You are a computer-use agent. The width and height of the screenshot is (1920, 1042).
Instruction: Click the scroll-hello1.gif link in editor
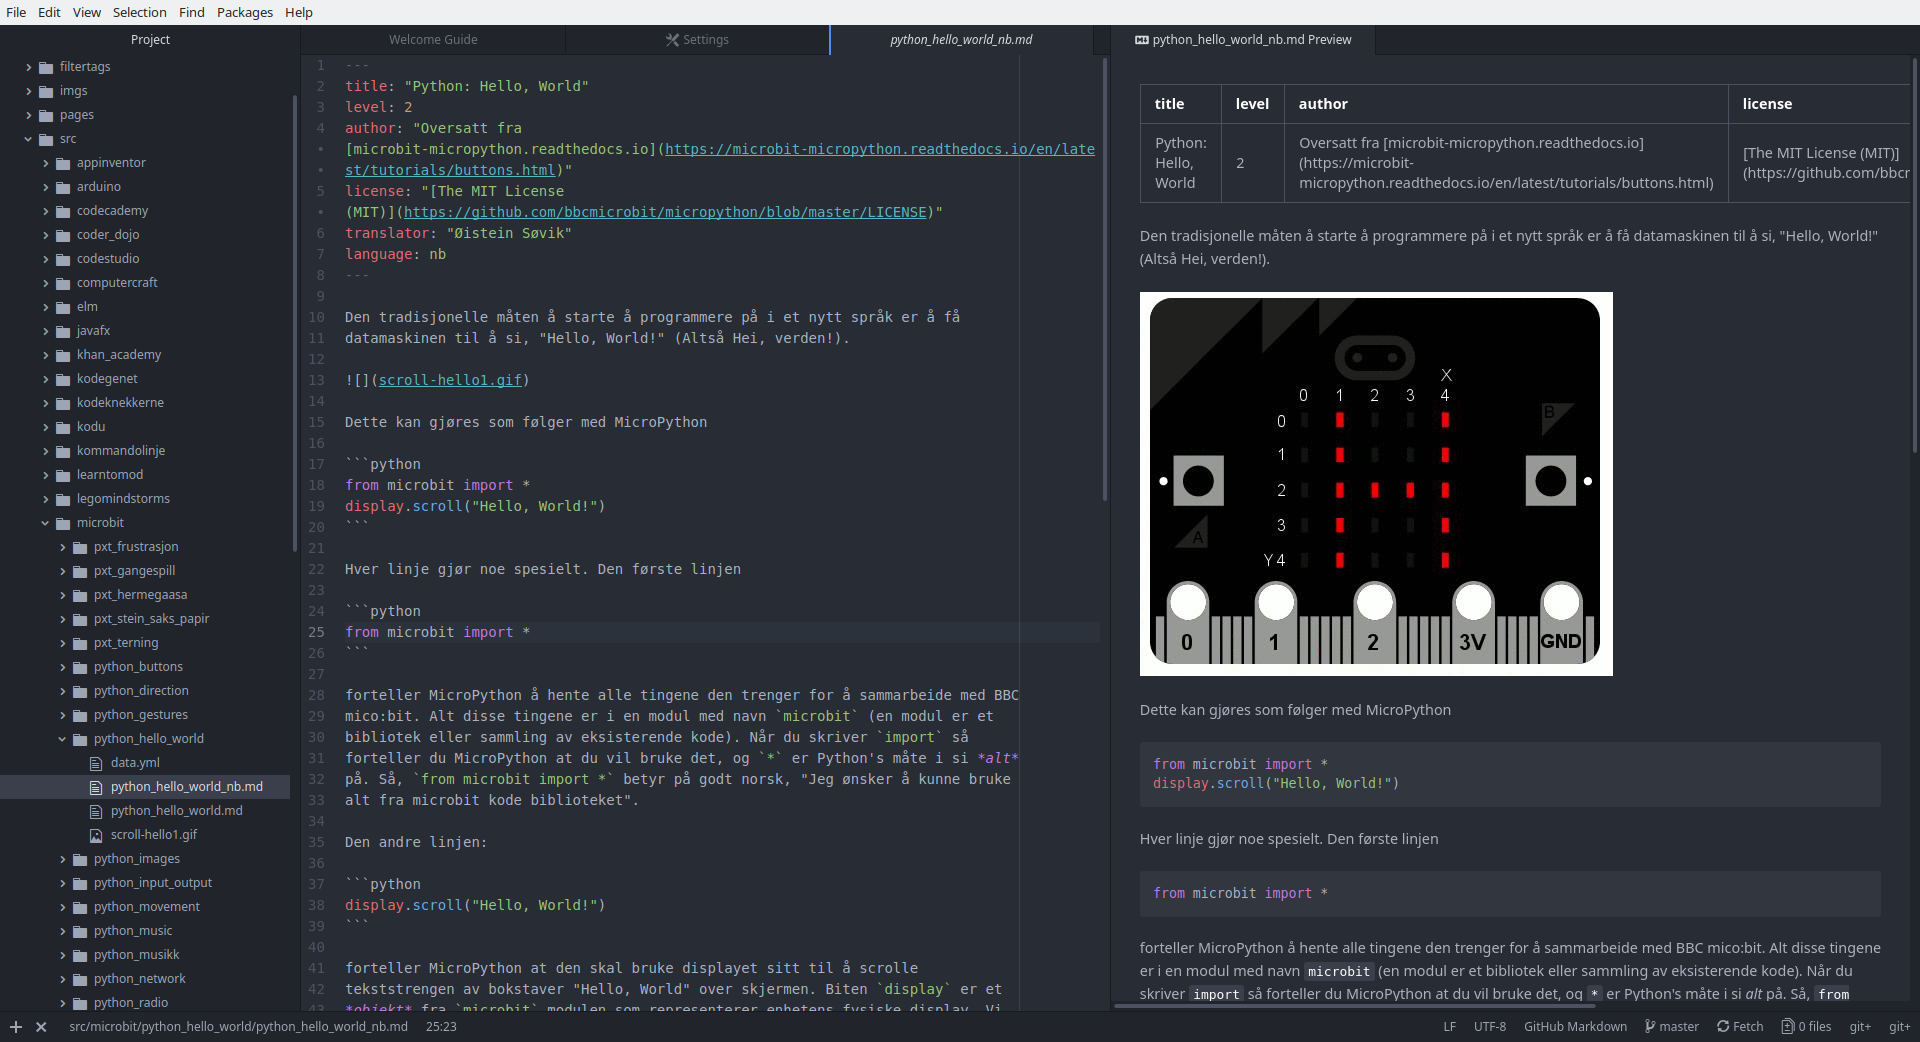pos(450,380)
